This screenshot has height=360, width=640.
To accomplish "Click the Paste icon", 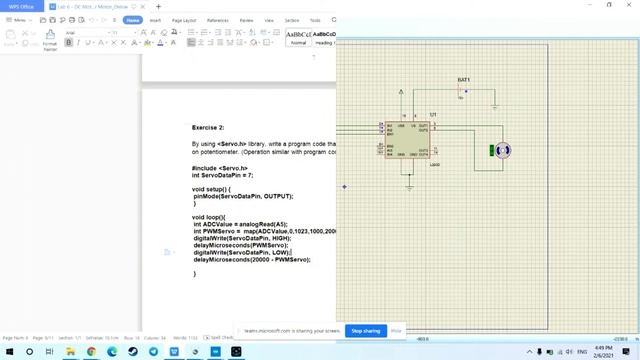I will point(11,34).
